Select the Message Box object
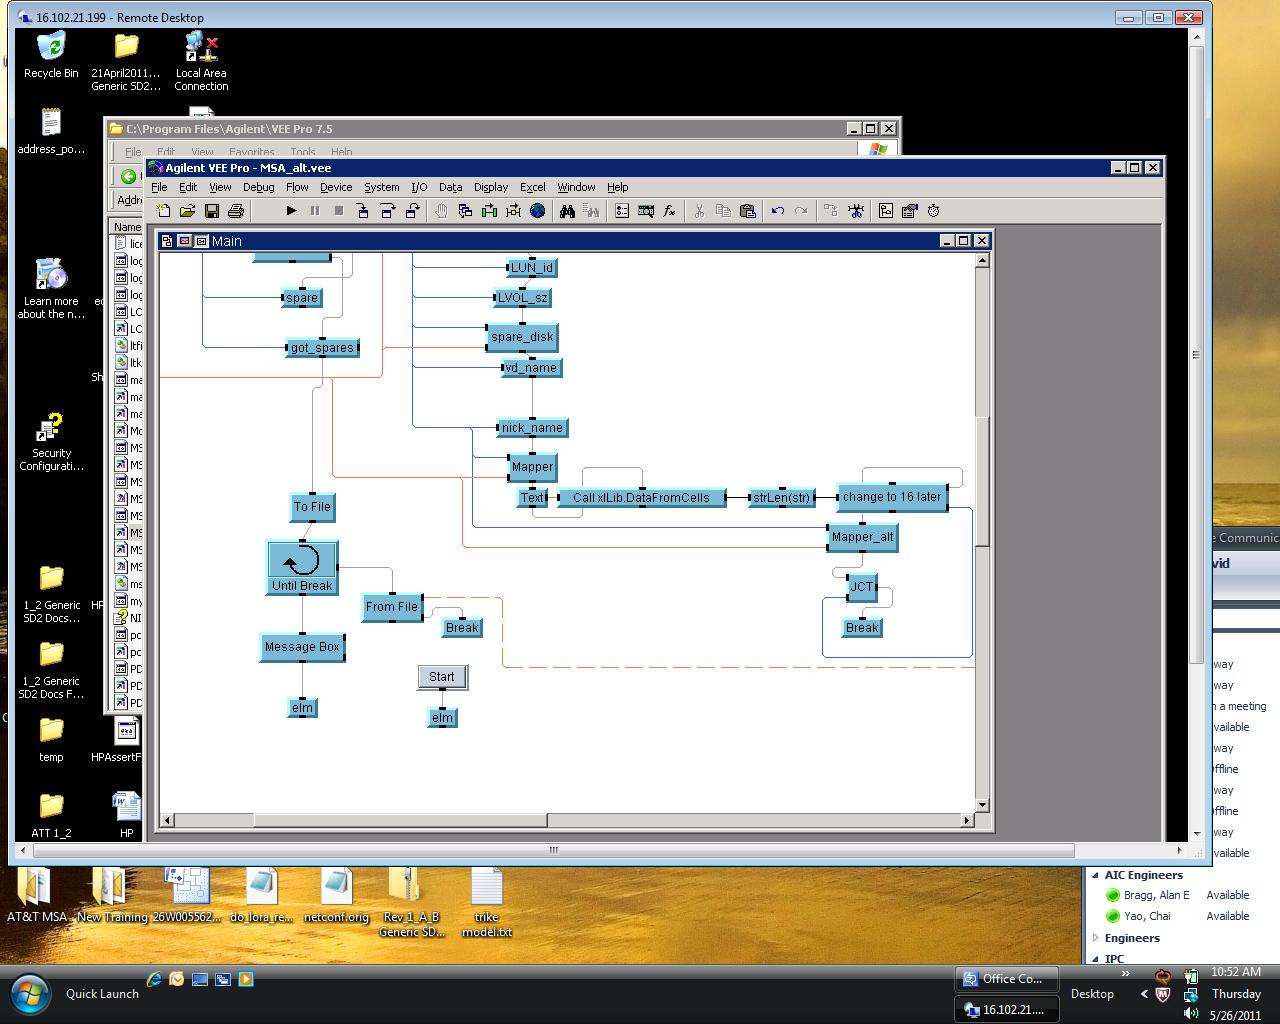The width and height of the screenshot is (1280, 1024). pos(302,647)
